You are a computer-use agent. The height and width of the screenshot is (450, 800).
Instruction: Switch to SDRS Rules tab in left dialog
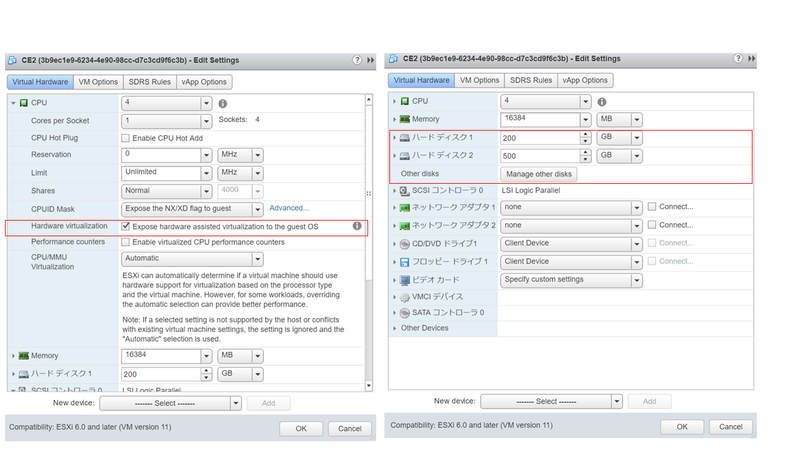pyautogui.click(x=149, y=82)
